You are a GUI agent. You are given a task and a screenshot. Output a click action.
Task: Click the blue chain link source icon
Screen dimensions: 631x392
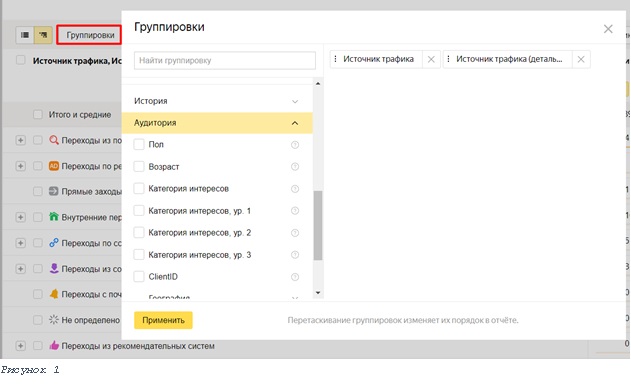tap(54, 243)
